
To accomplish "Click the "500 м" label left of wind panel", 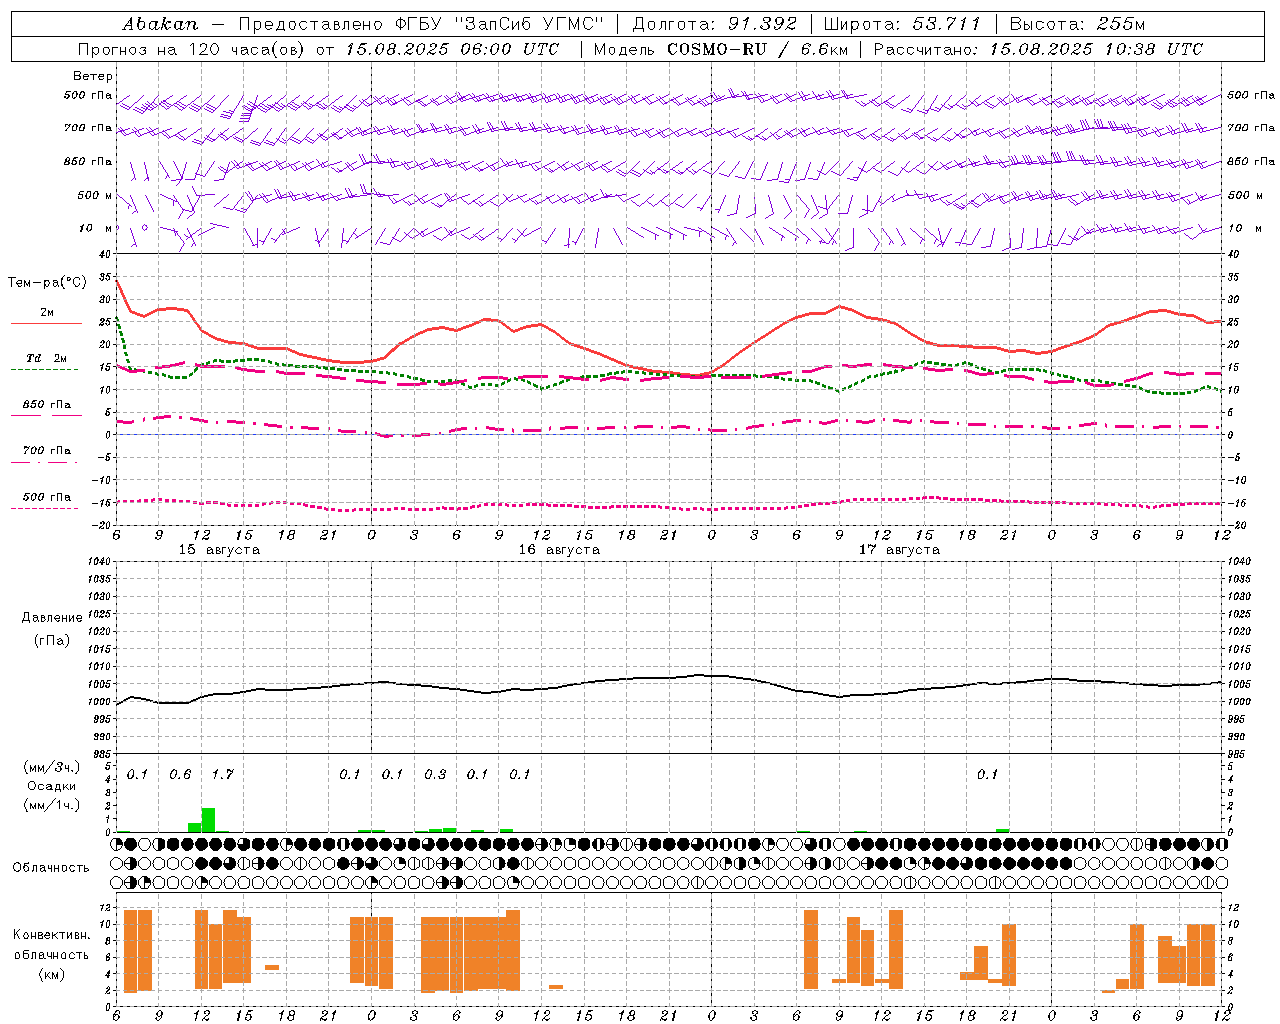I will [95, 195].
